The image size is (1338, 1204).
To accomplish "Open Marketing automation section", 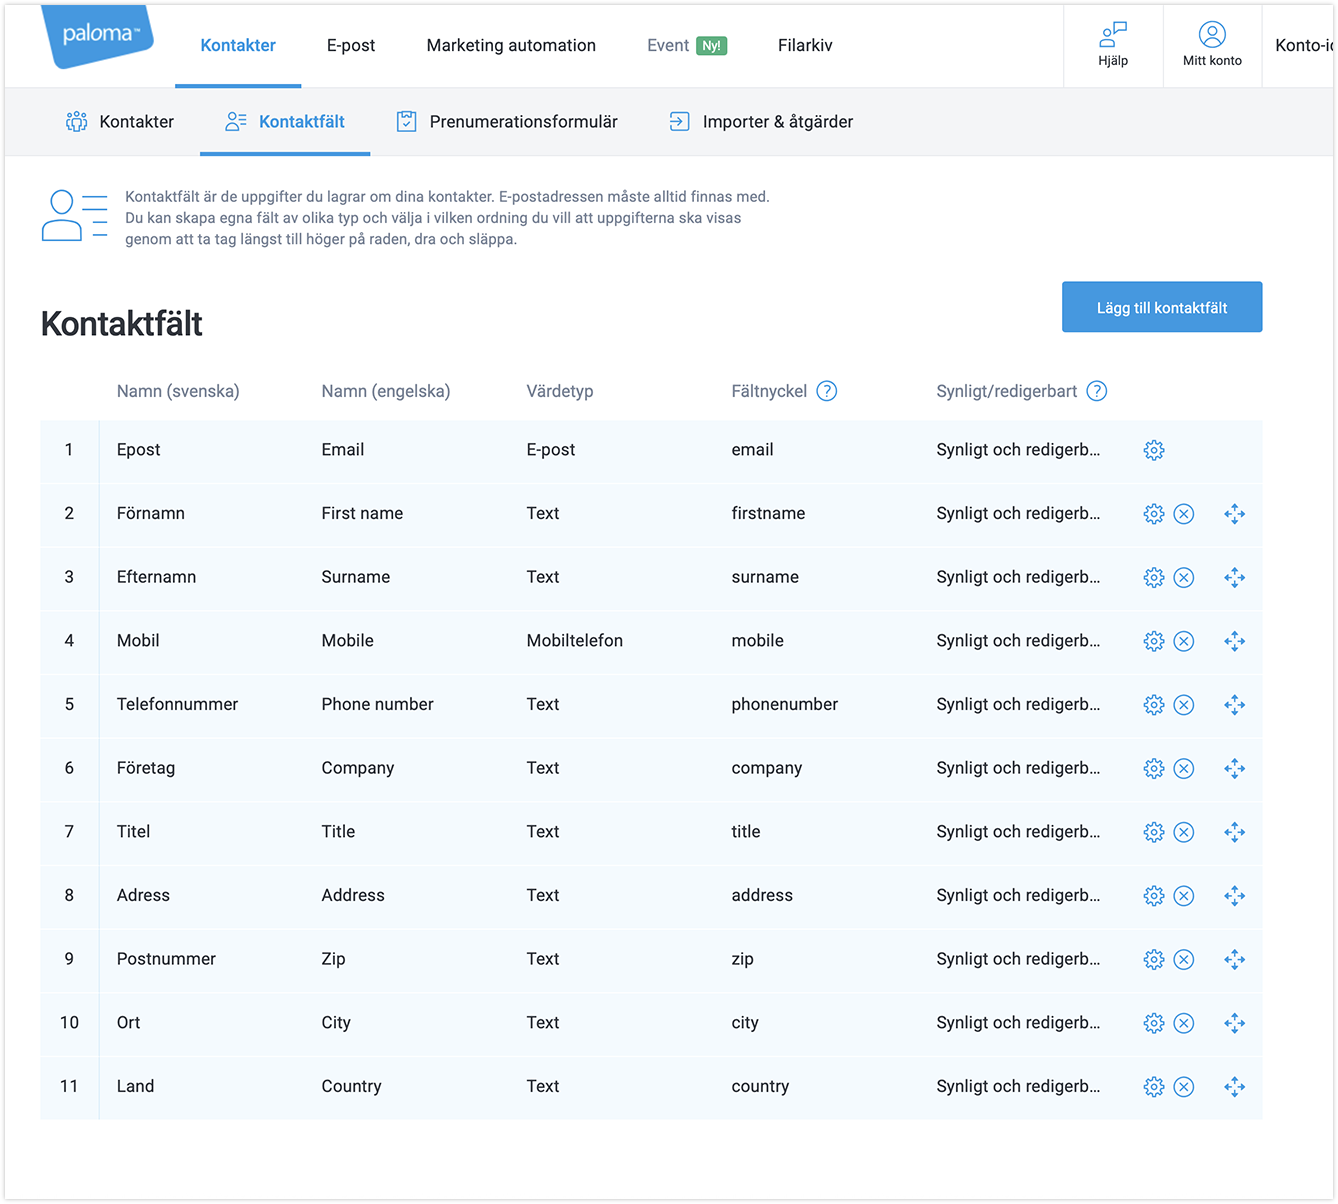I will pyautogui.click(x=511, y=46).
